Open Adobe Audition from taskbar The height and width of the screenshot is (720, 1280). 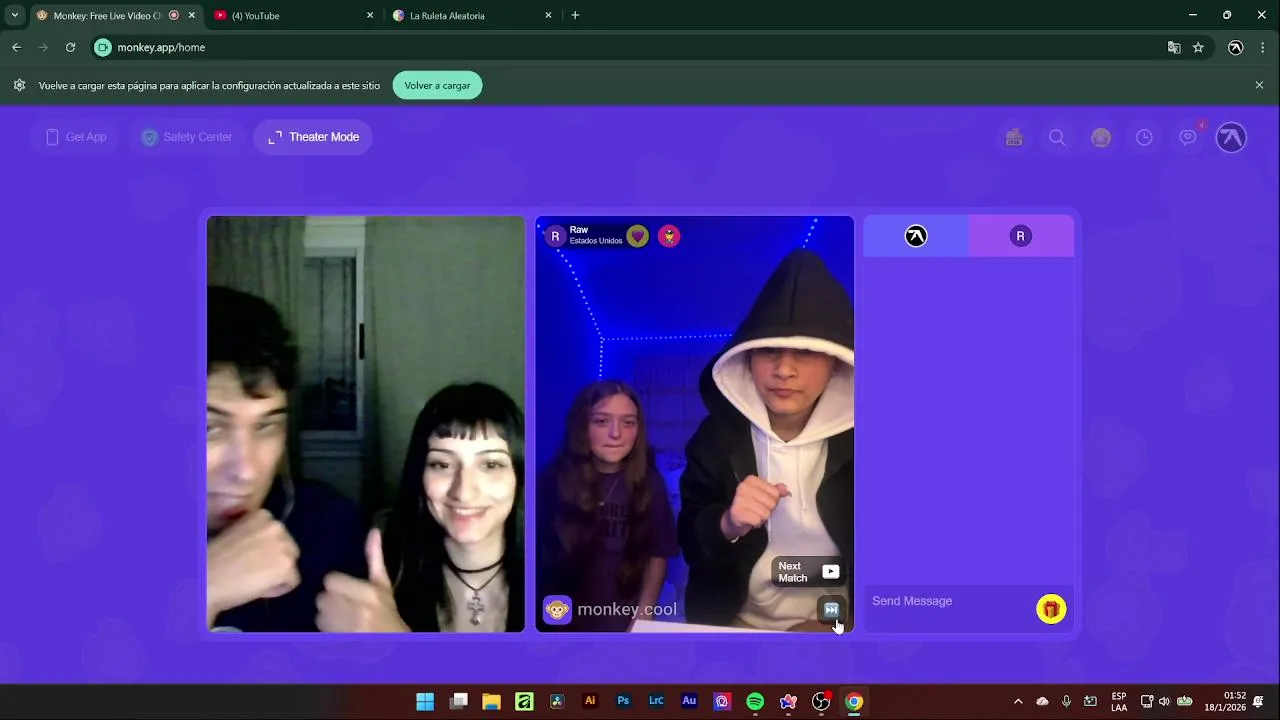pyautogui.click(x=689, y=701)
